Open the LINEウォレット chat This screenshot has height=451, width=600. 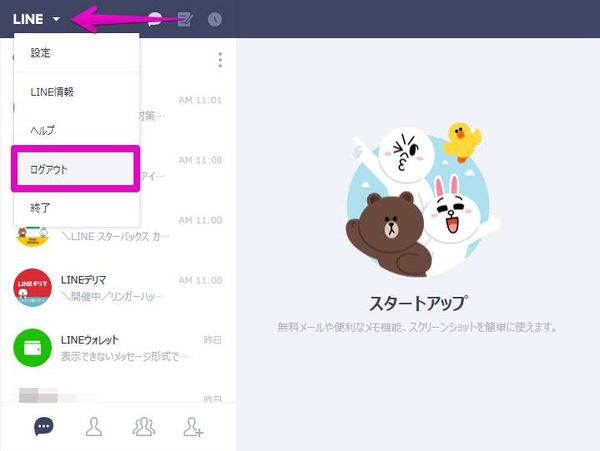(x=118, y=348)
